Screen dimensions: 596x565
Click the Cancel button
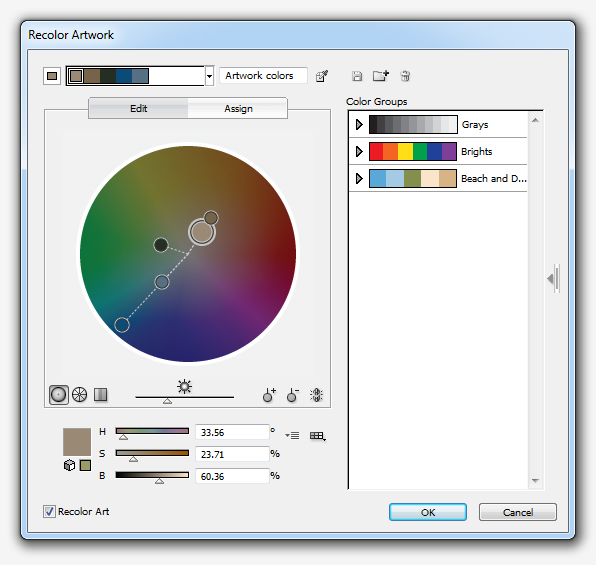(518, 512)
